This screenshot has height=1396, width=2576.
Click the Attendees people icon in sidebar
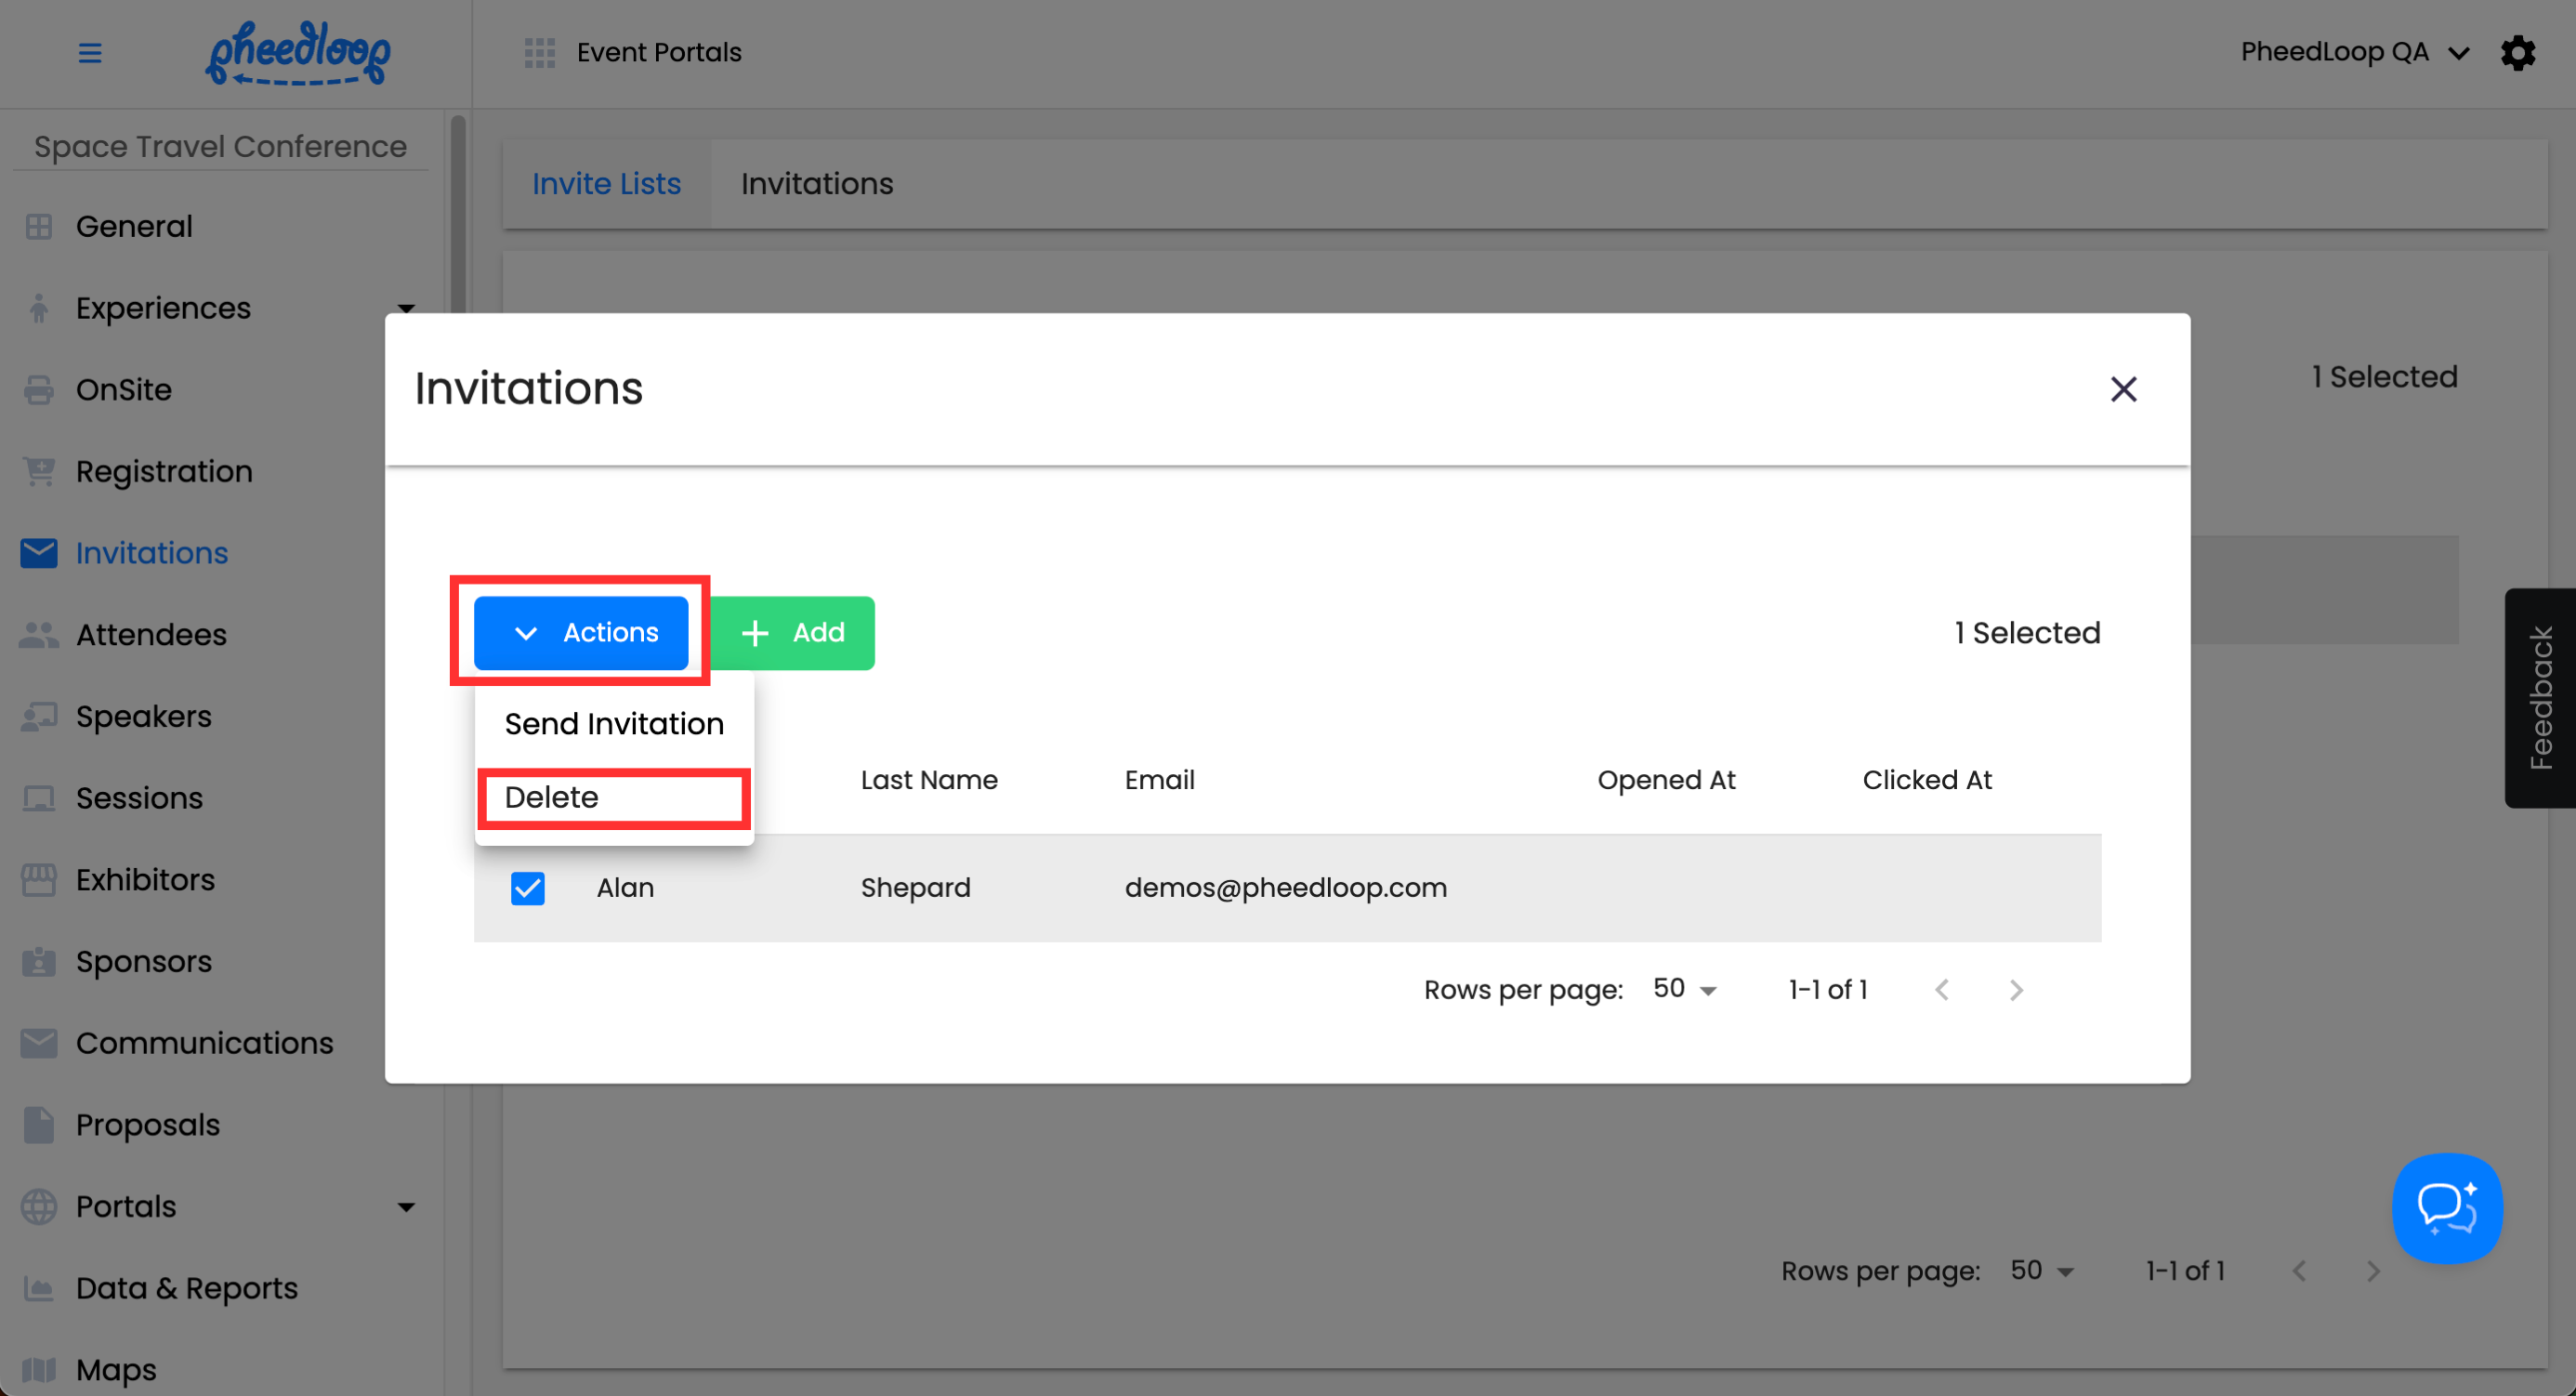tap(39, 635)
